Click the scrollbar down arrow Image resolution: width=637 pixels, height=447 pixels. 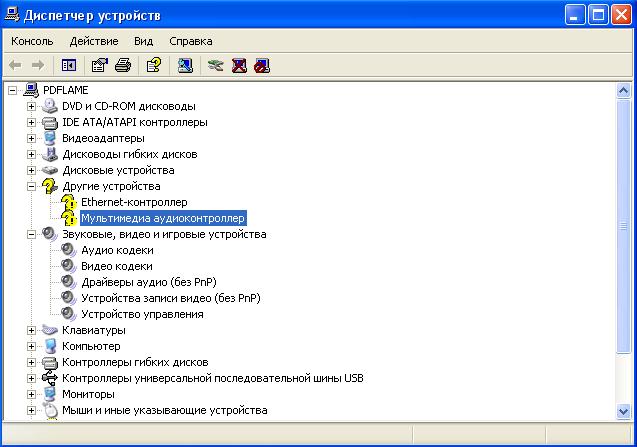[x=623, y=412]
